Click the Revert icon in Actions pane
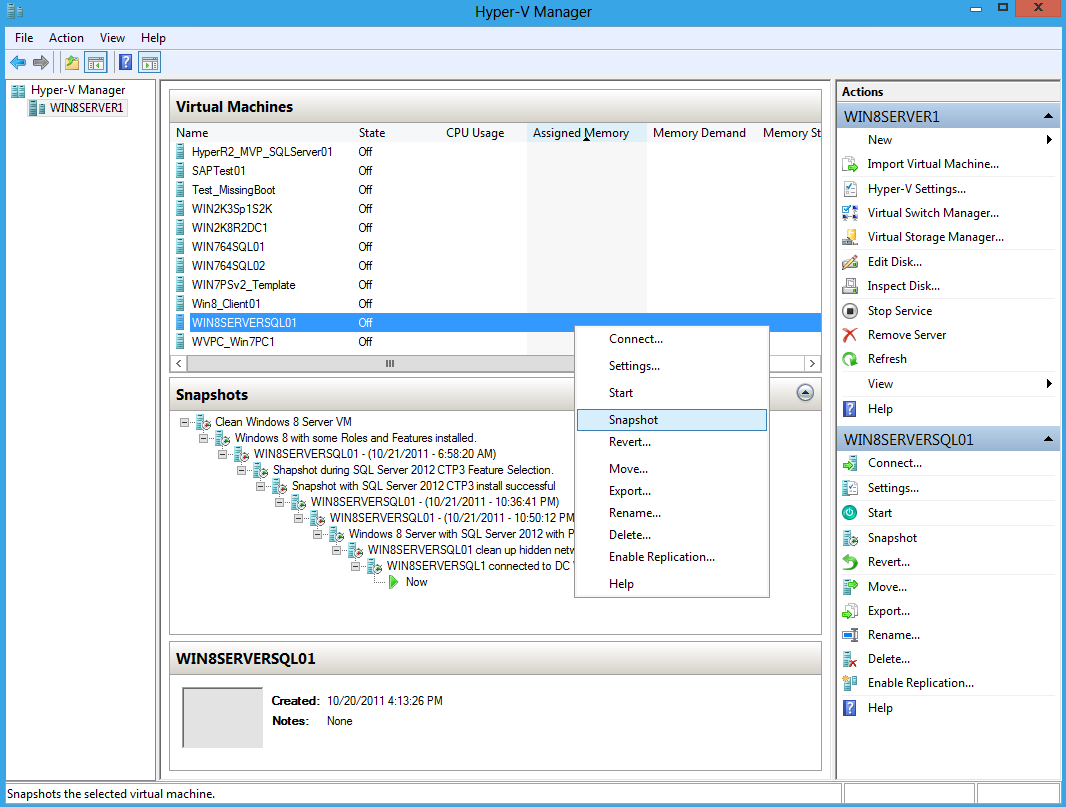This screenshot has width=1066, height=807. pyautogui.click(x=850, y=562)
